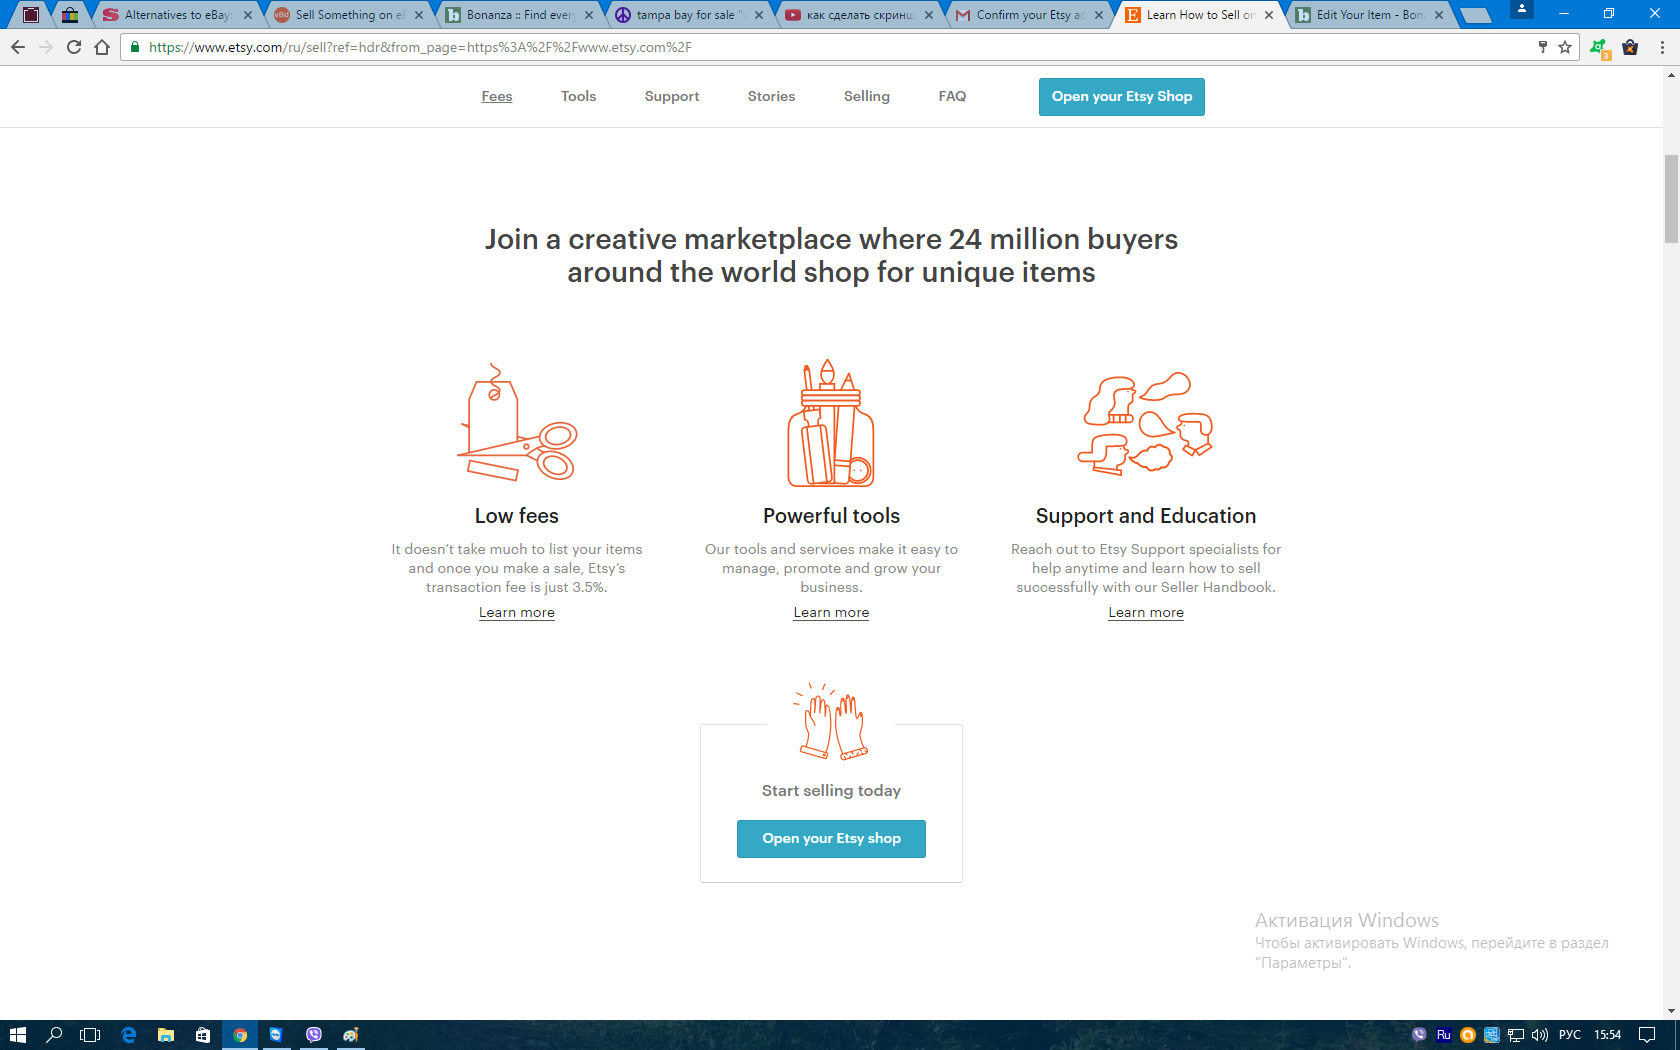The width and height of the screenshot is (1680, 1050).
Task: Switch to the Edit Your Item Bonanza tab
Action: click(1369, 15)
